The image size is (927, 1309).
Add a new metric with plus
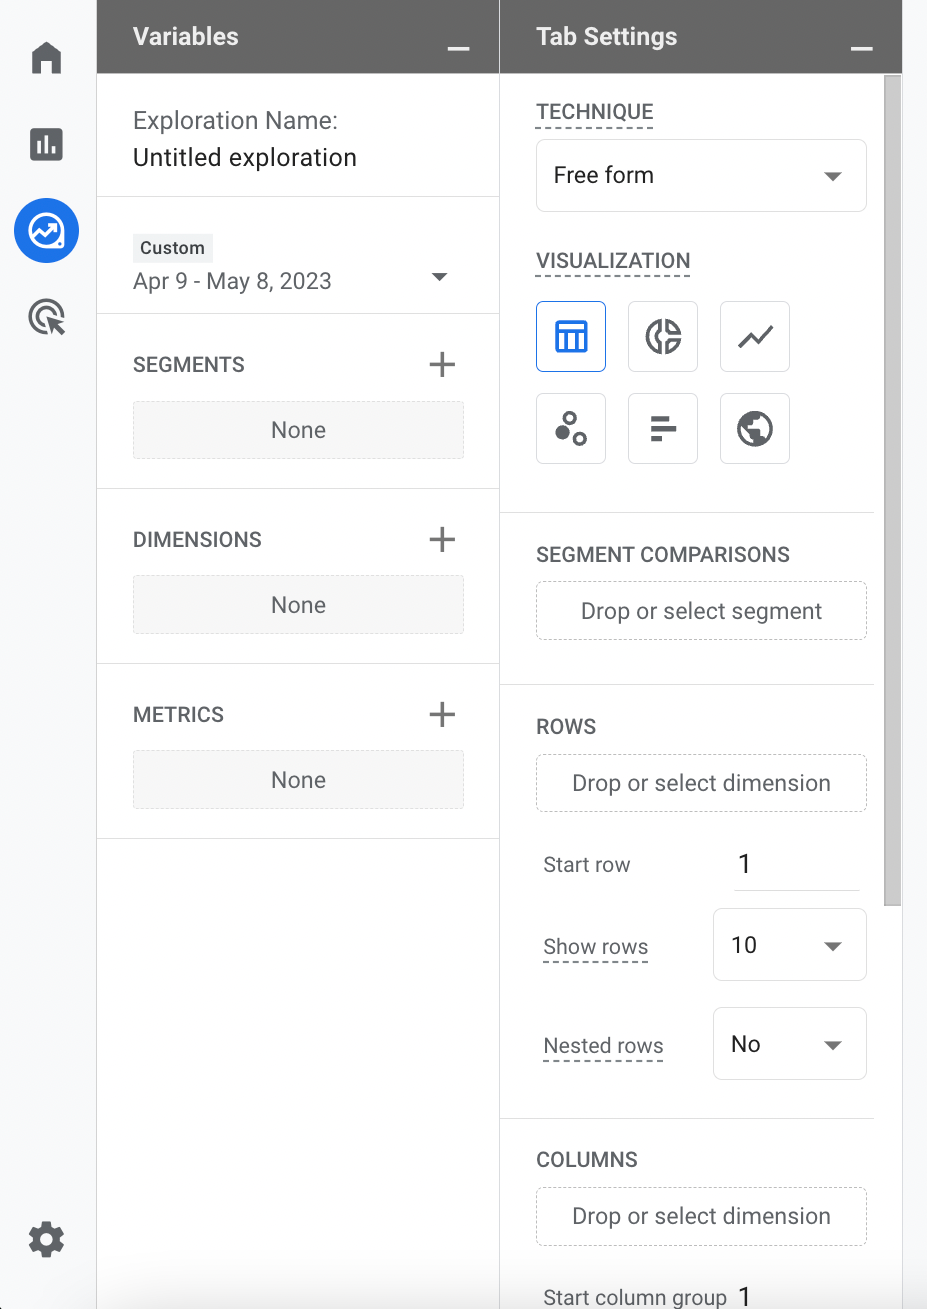point(442,714)
